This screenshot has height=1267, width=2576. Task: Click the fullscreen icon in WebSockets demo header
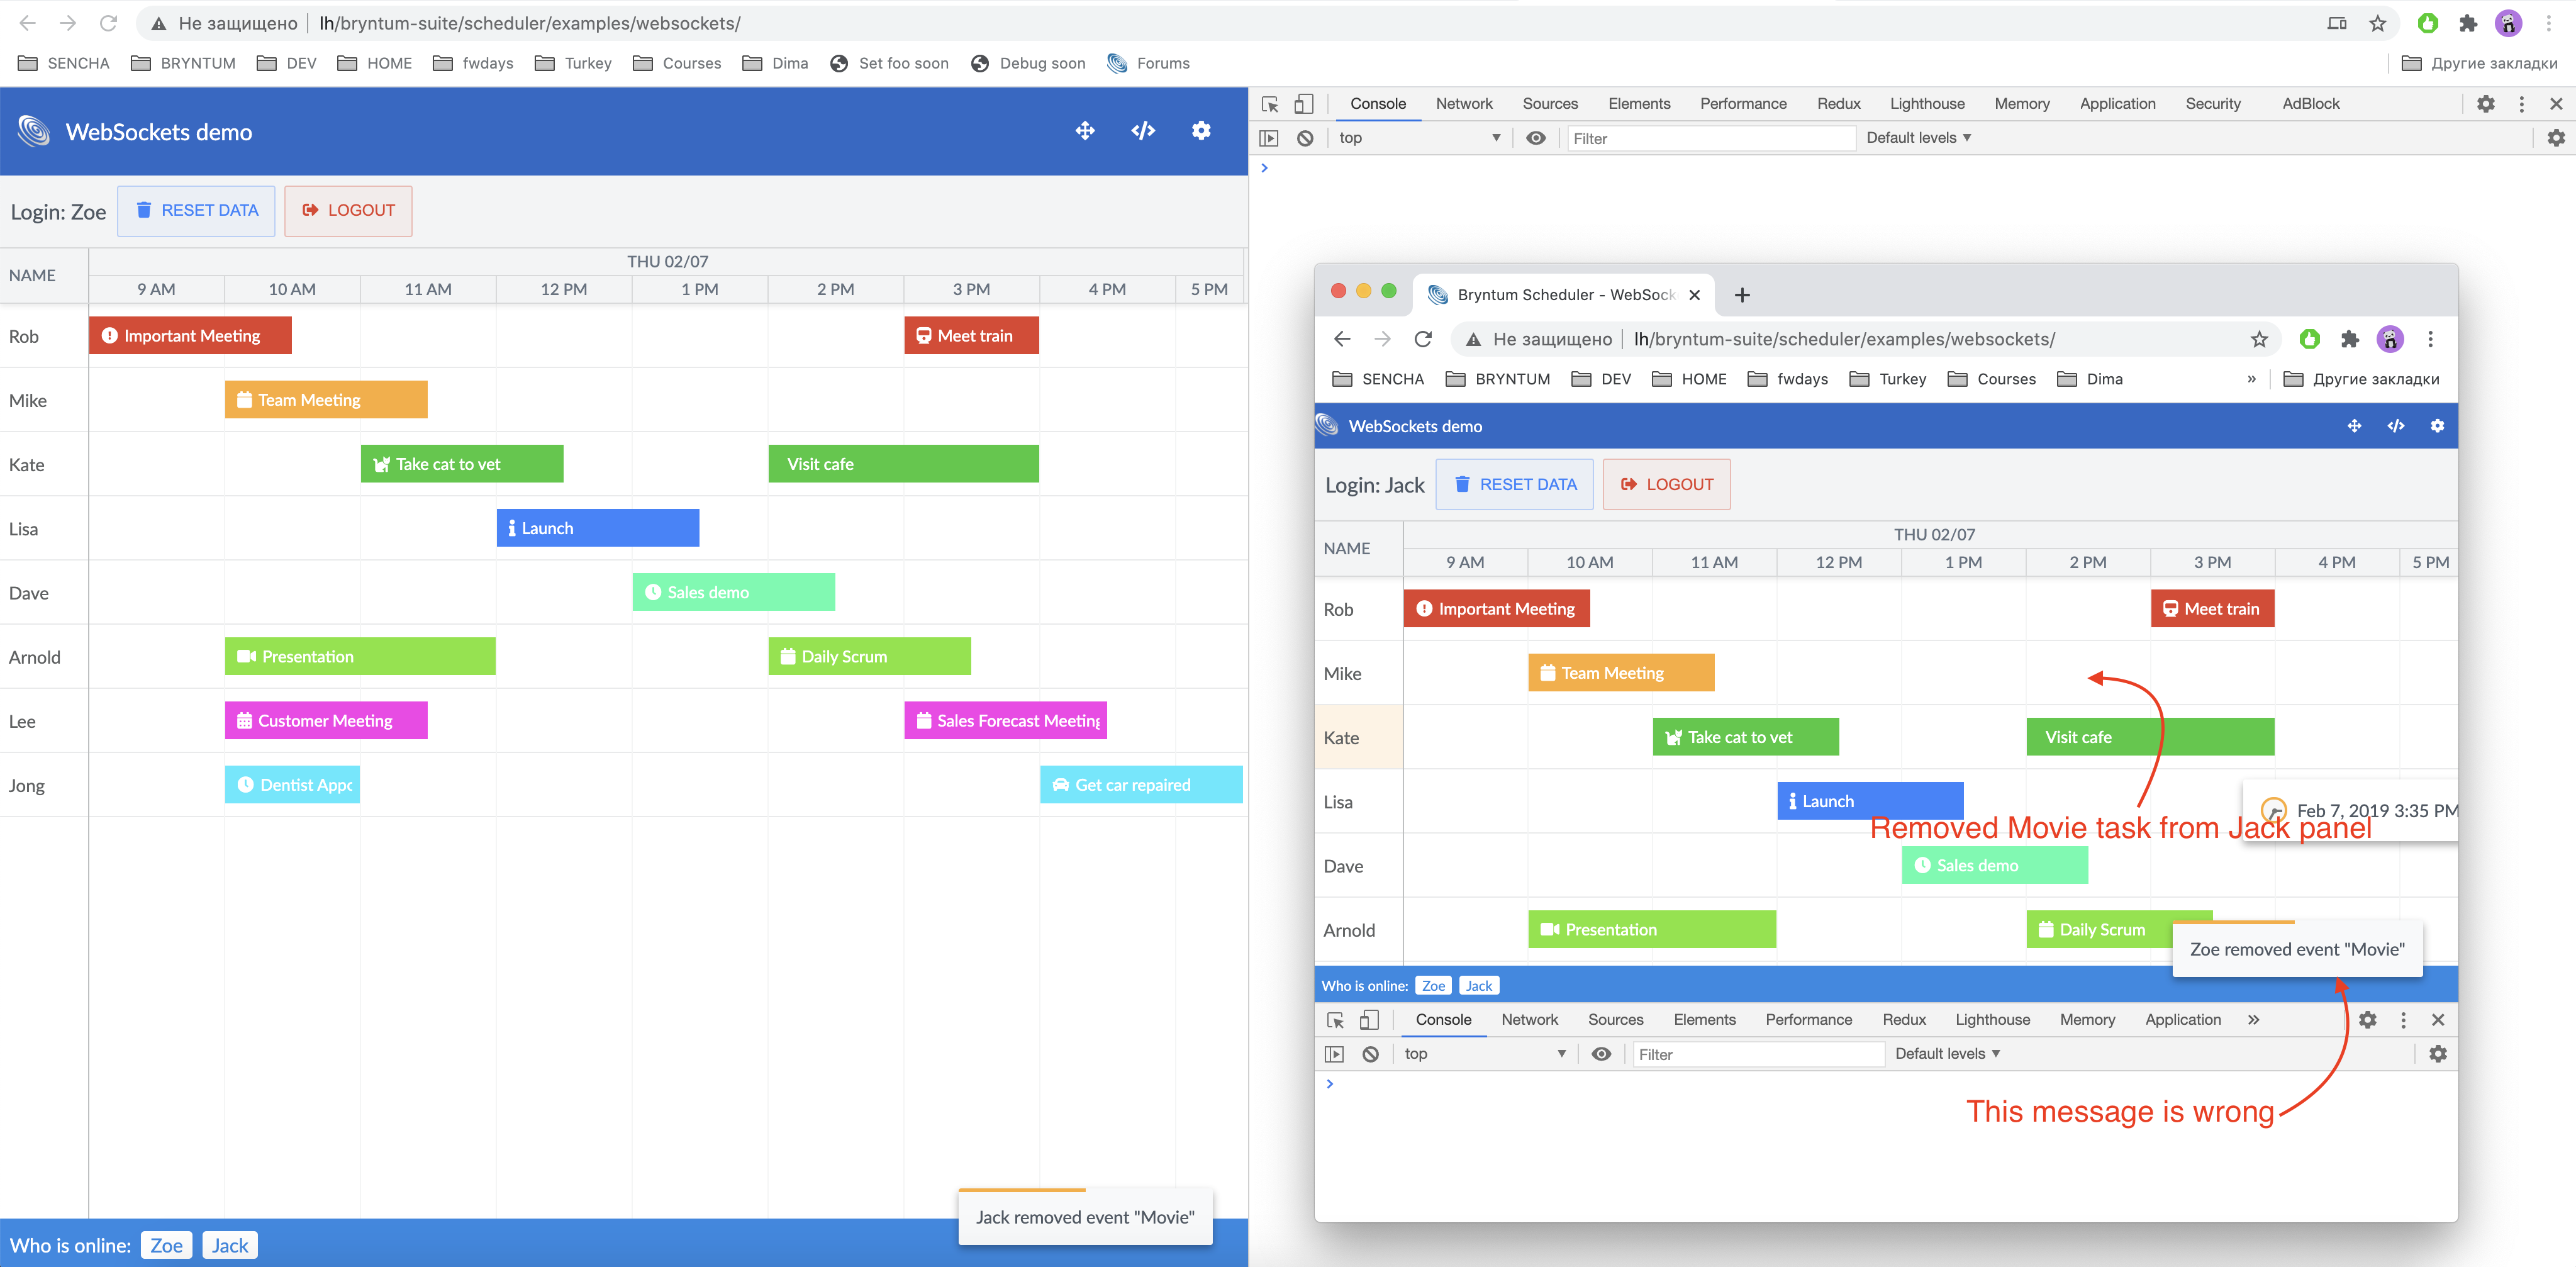pos(1085,131)
